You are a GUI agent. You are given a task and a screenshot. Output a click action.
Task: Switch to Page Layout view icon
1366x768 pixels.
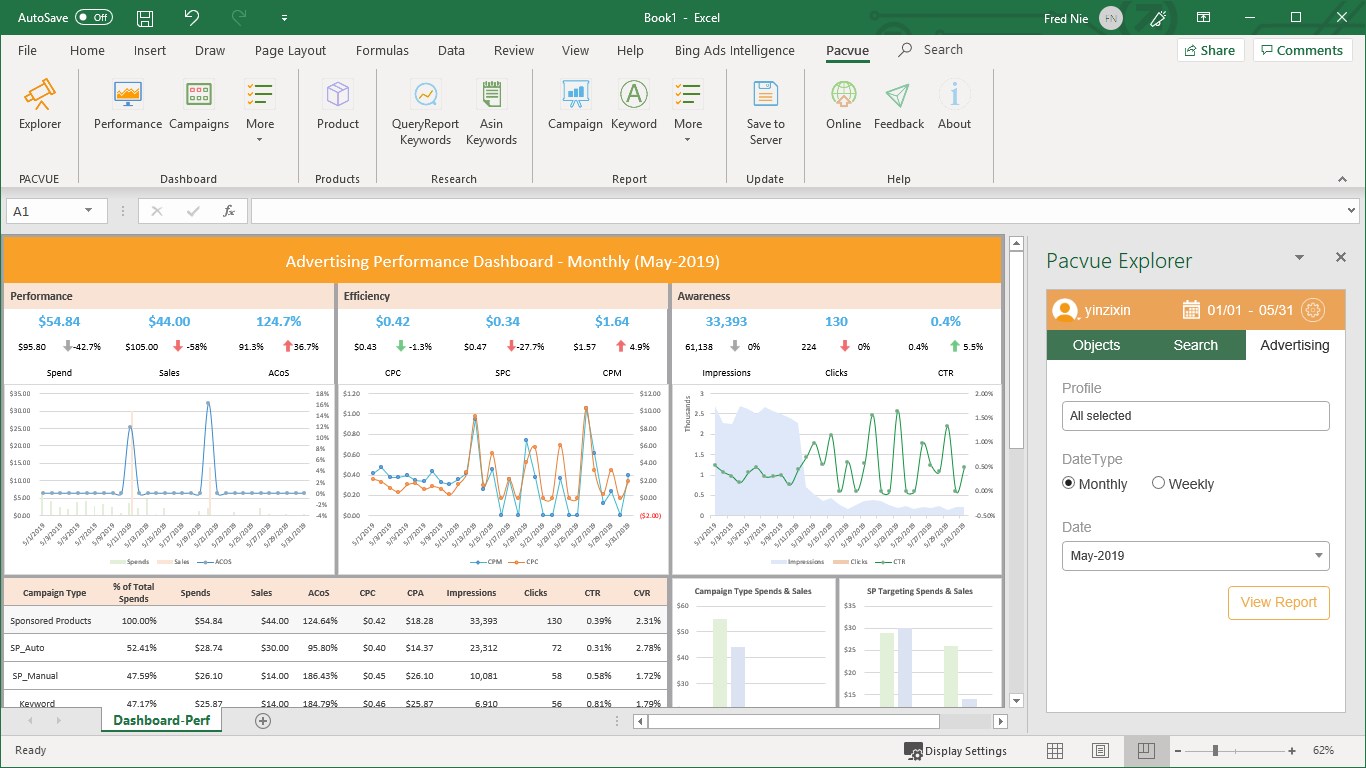[x=1100, y=751]
